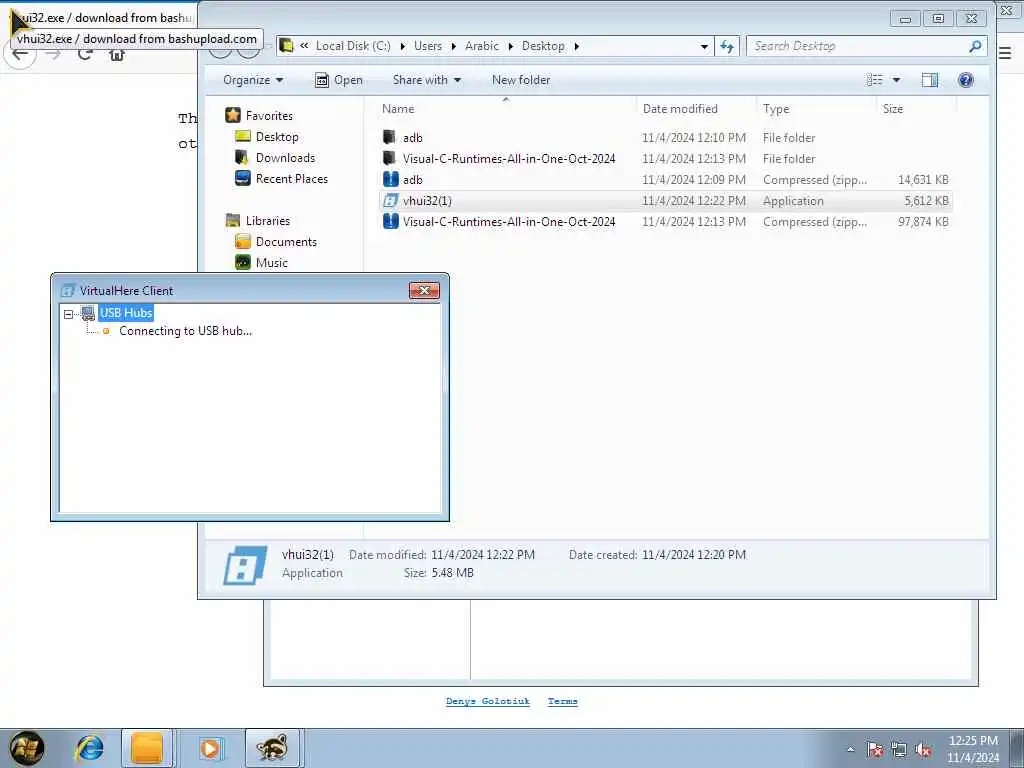Click the Favorites star icon
The width and height of the screenshot is (1024, 768).
pyautogui.click(x=233, y=115)
